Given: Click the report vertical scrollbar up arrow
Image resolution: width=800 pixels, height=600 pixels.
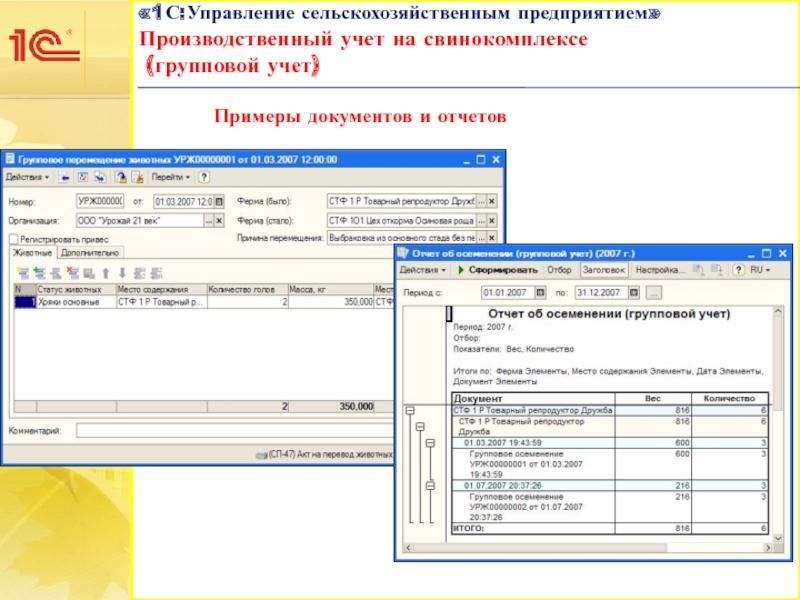Looking at the screenshot, I should pos(778,311).
